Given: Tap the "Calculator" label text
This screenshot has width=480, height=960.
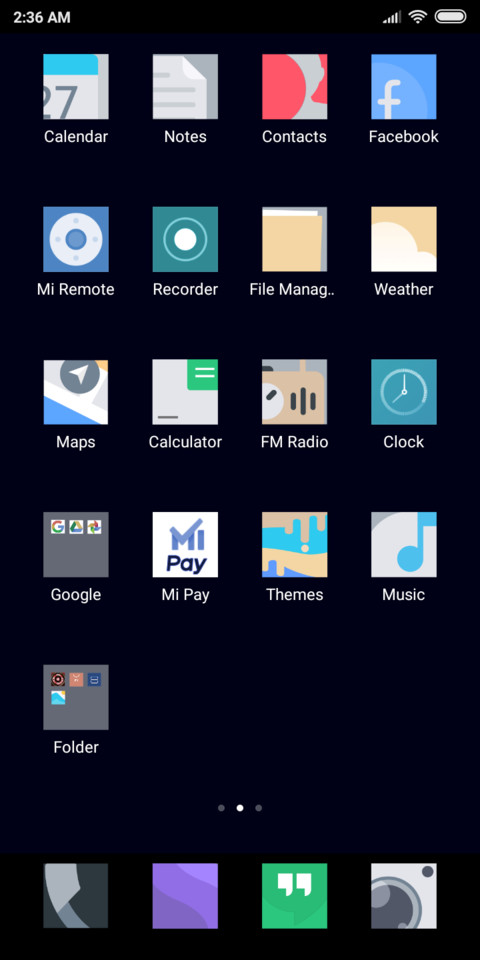Looking at the screenshot, I should 185,442.
